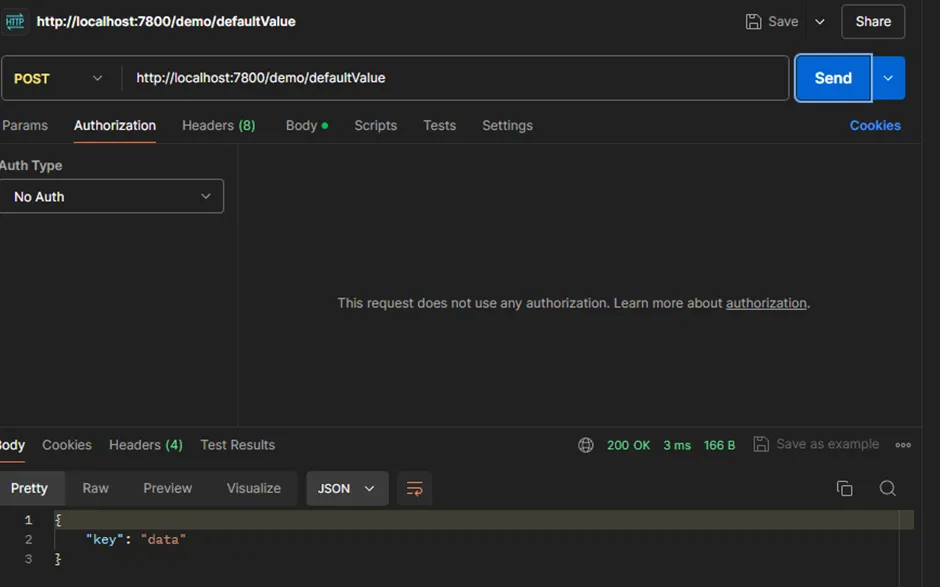Switch to the Params tab
Image resolution: width=940 pixels, height=587 pixels.
point(25,125)
